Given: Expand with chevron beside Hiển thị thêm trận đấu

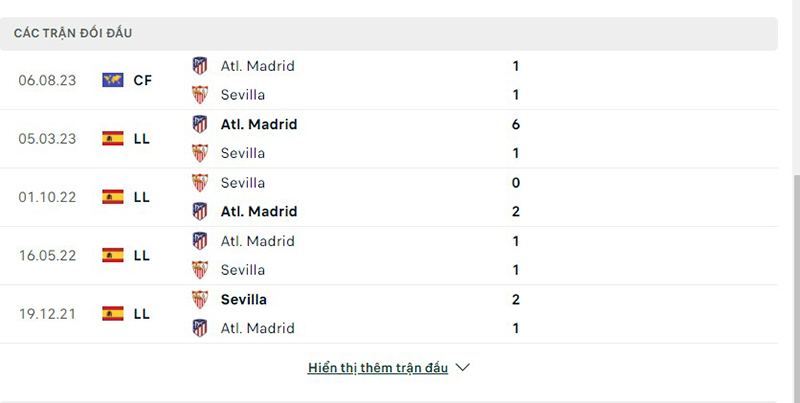Looking at the screenshot, I should tap(462, 367).
